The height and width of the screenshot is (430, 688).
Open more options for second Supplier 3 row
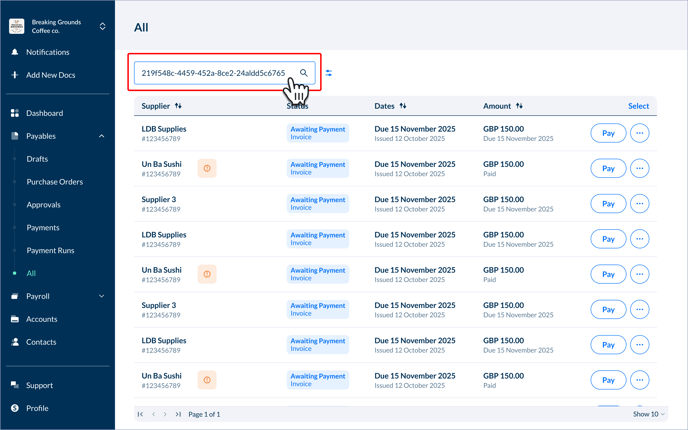pyautogui.click(x=640, y=310)
